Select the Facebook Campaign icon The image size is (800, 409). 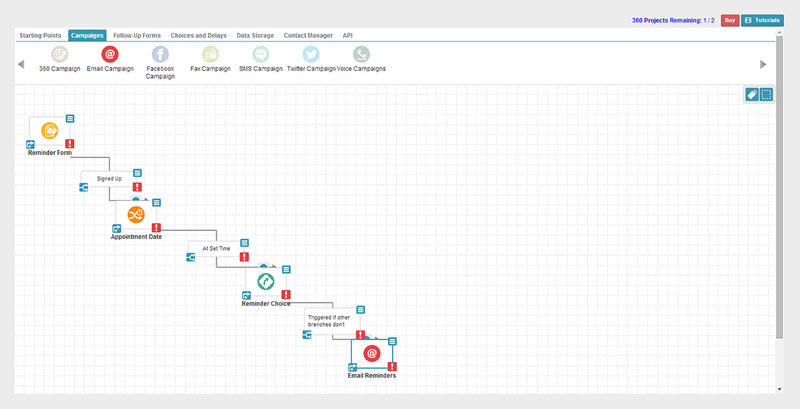(x=160, y=54)
